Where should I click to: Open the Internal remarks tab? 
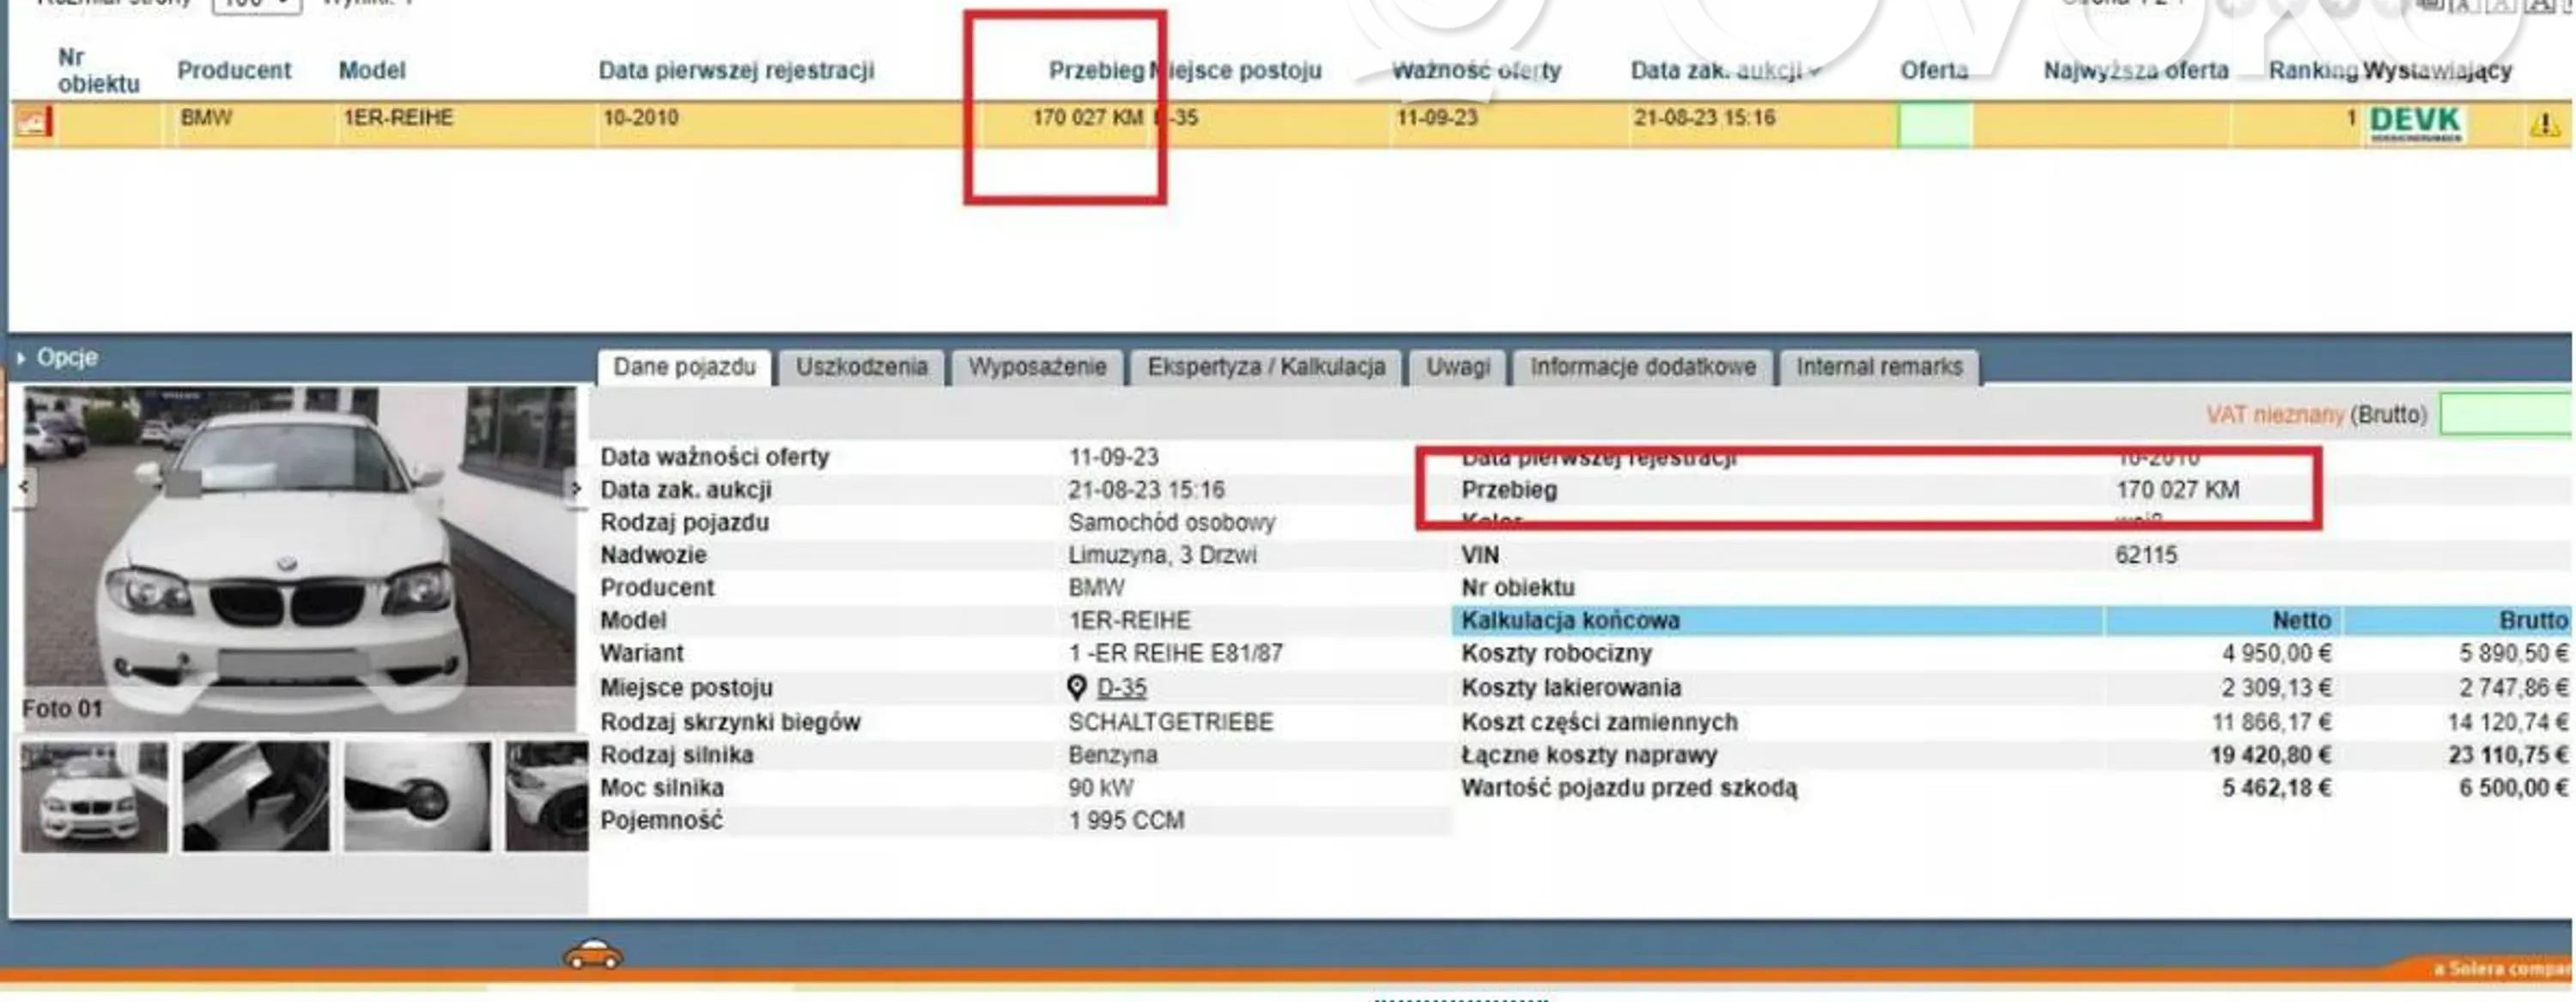pos(1879,367)
